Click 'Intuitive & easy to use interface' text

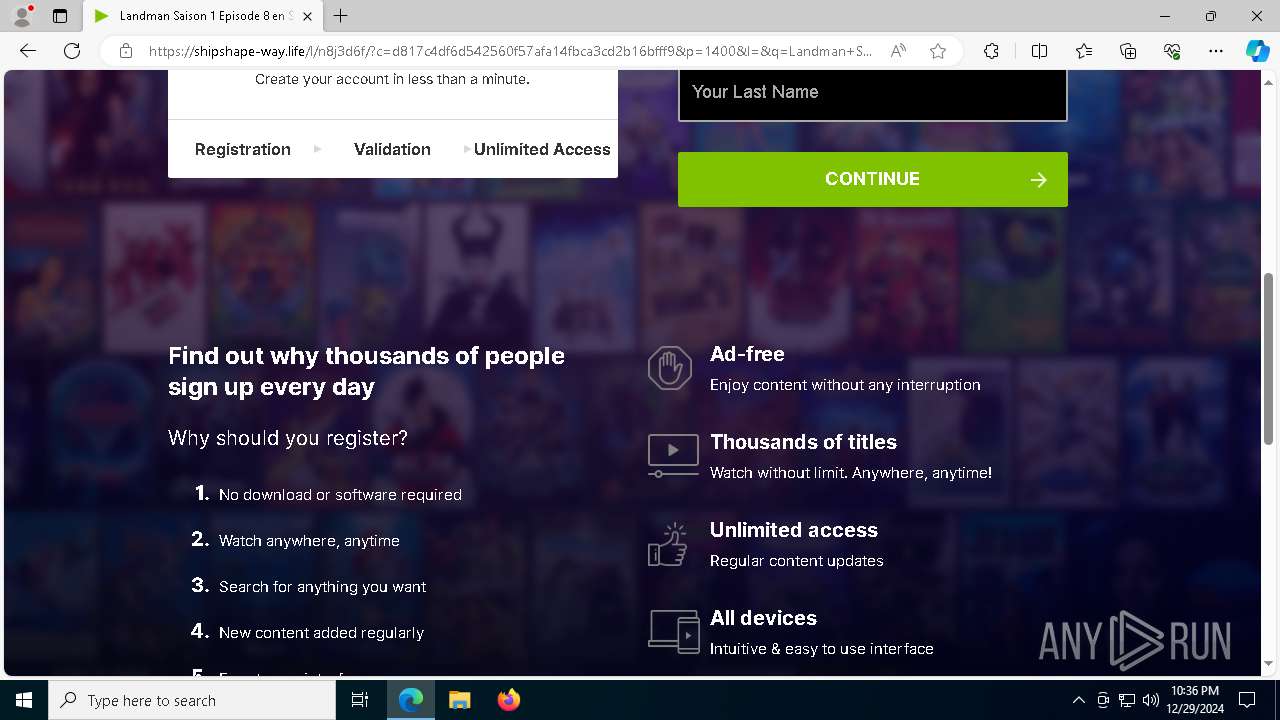(822, 649)
